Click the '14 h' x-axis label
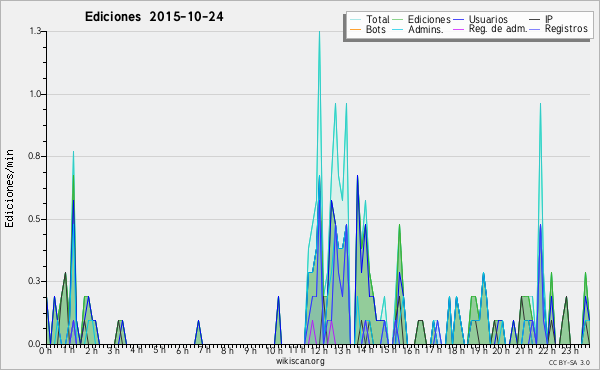600x370 pixels. pyautogui.click(x=365, y=350)
